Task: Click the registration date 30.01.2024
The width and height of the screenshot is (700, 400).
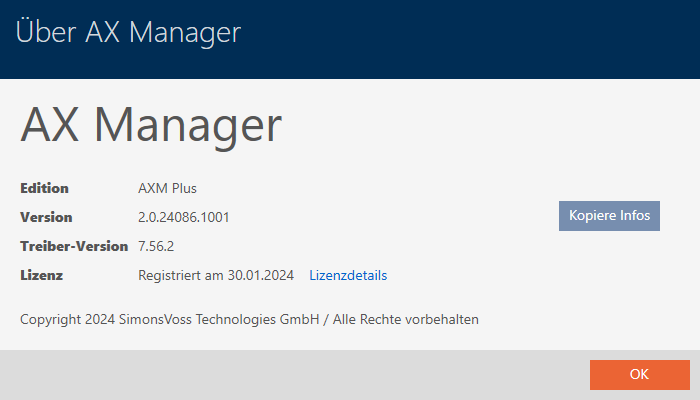Action: 260,275
